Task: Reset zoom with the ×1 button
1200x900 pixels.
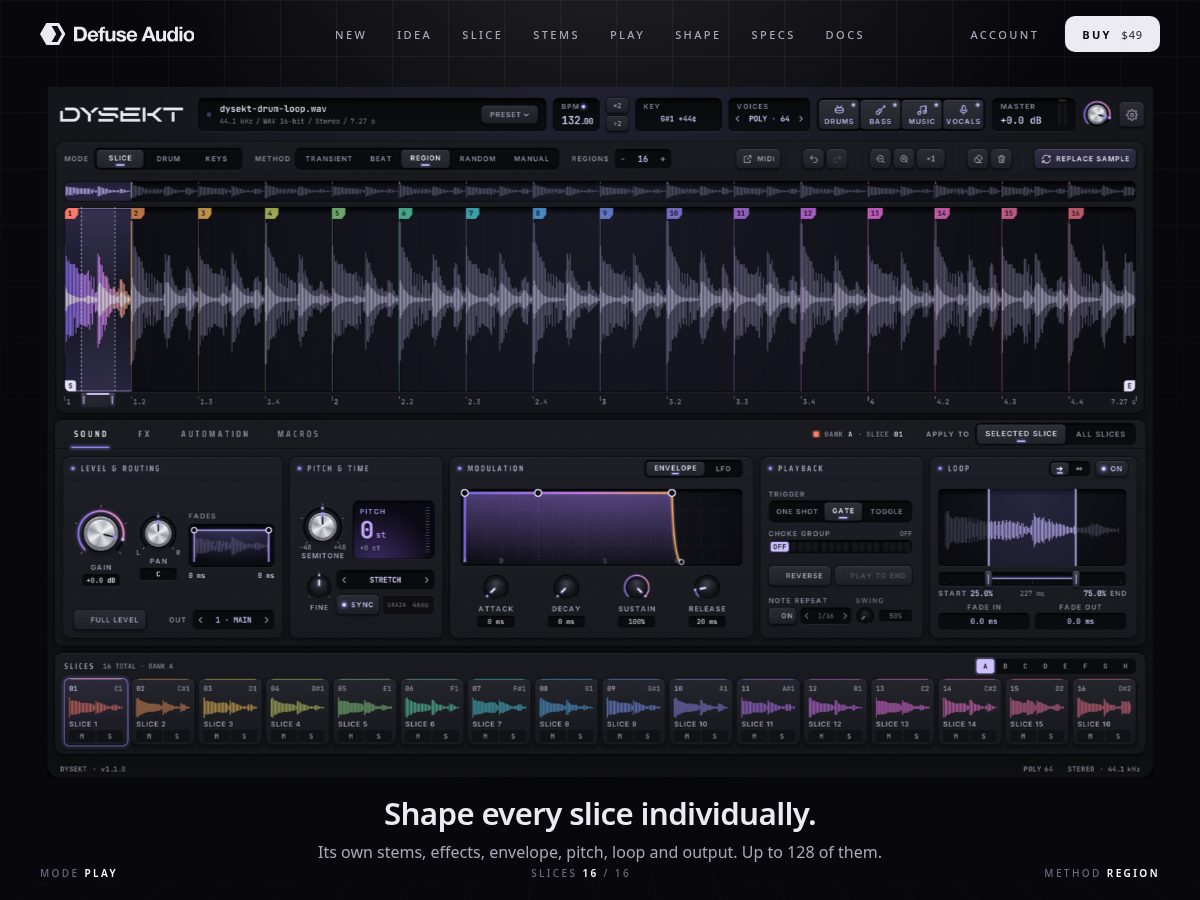Action: point(930,158)
